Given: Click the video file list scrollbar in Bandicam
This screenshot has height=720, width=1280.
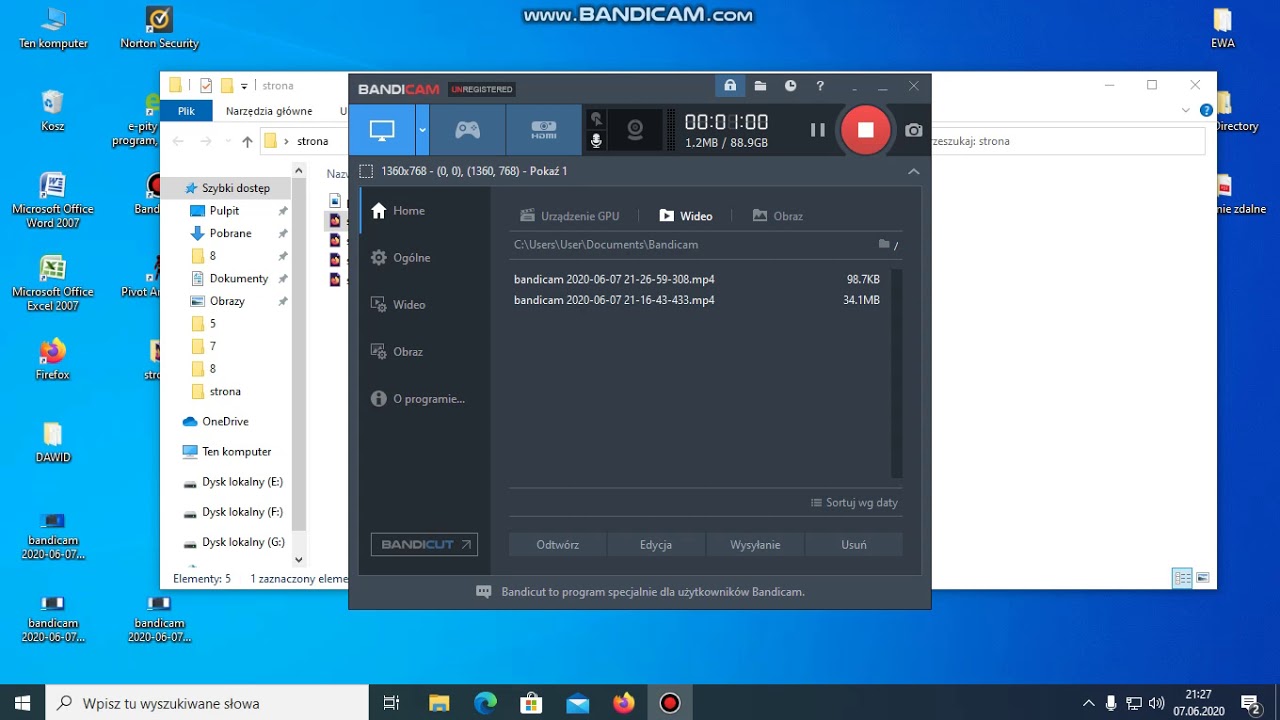Looking at the screenshot, I should [x=897, y=373].
